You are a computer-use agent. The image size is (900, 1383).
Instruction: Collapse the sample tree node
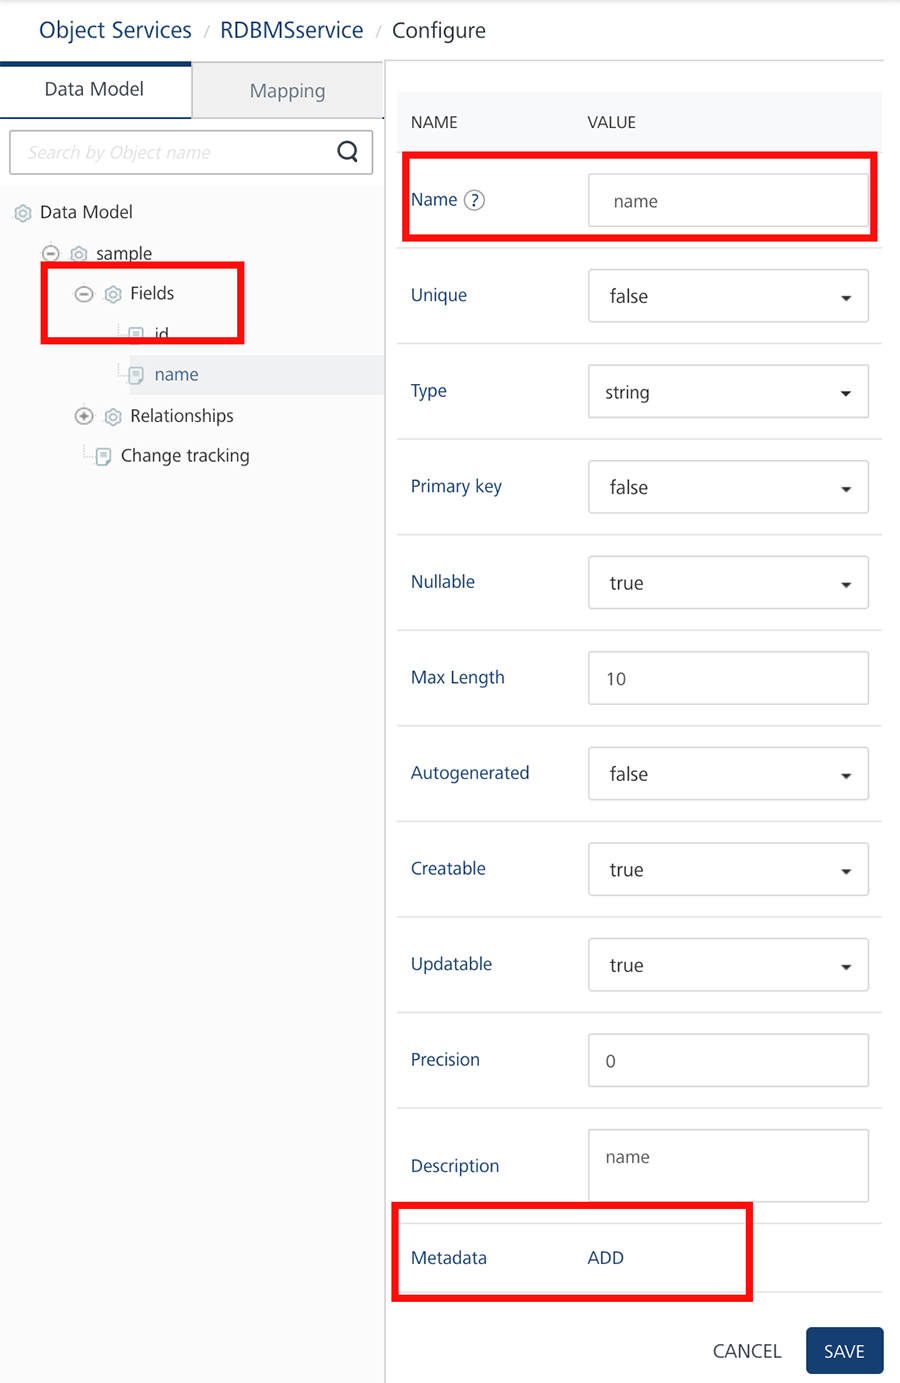(x=51, y=253)
